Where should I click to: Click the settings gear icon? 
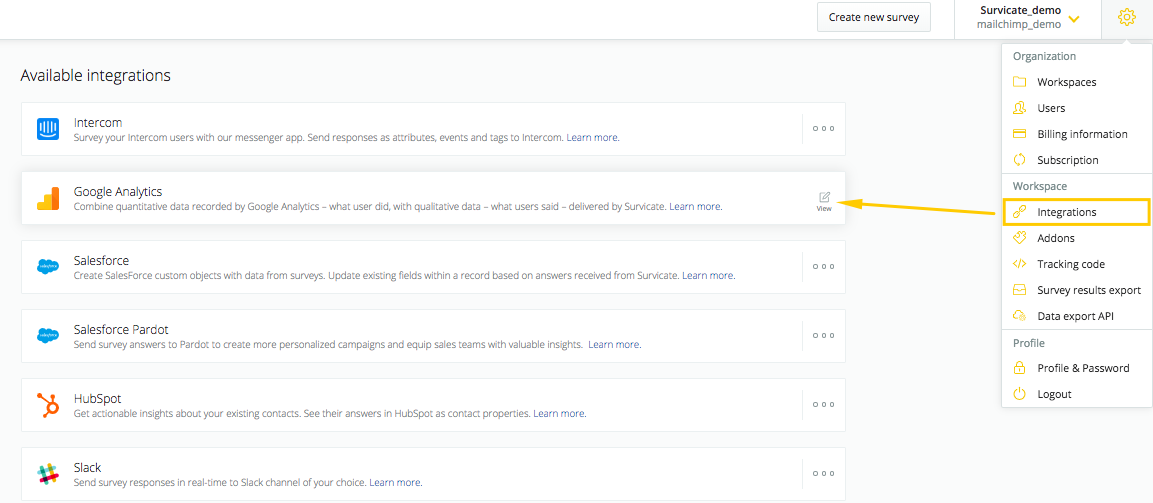[x=1126, y=16]
